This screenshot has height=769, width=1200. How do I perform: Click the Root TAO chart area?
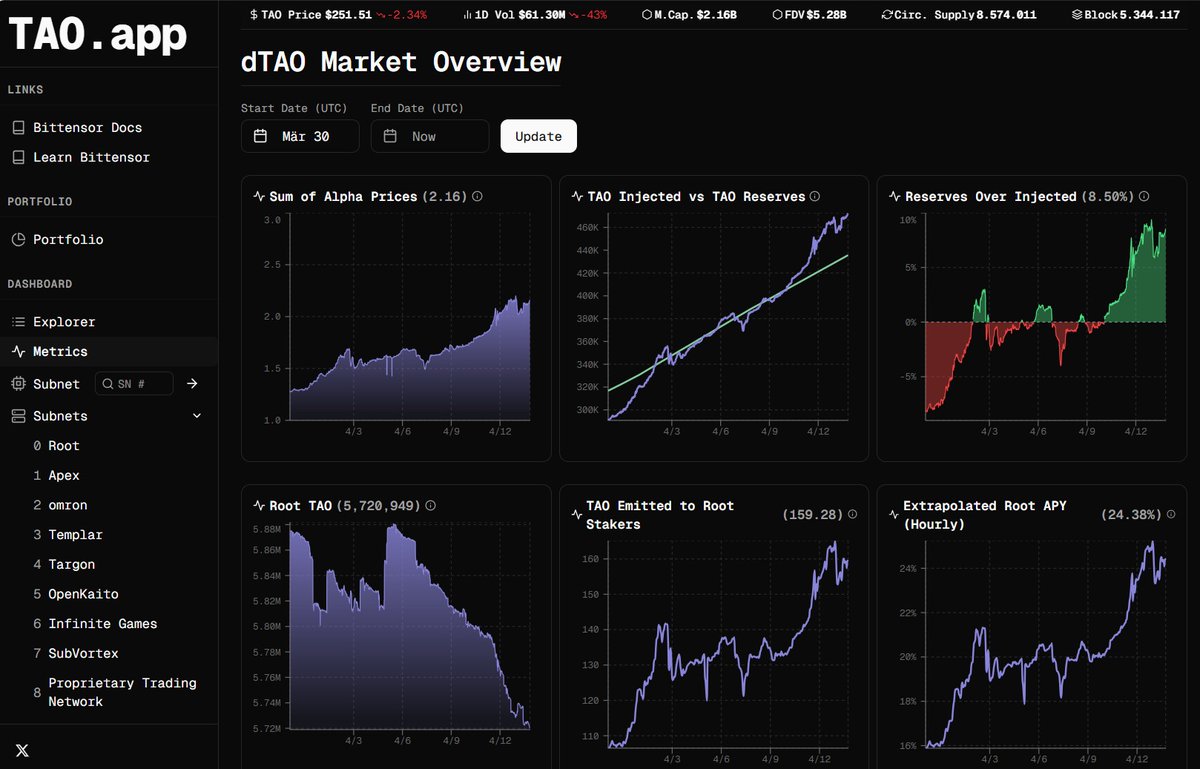pos(411,628)
